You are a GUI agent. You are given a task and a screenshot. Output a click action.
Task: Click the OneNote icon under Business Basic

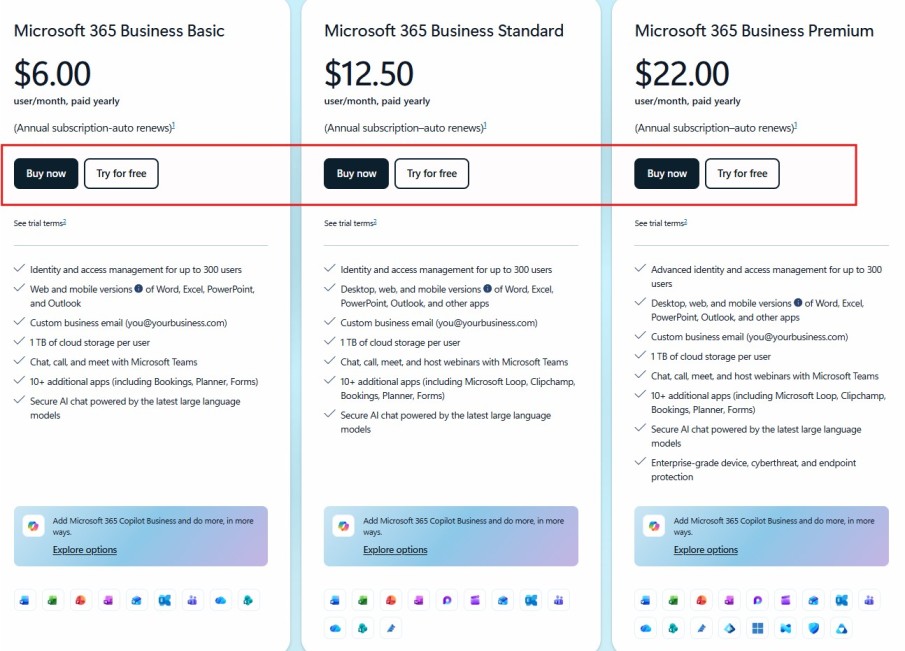pyautogui.click(x=108, y=601)
